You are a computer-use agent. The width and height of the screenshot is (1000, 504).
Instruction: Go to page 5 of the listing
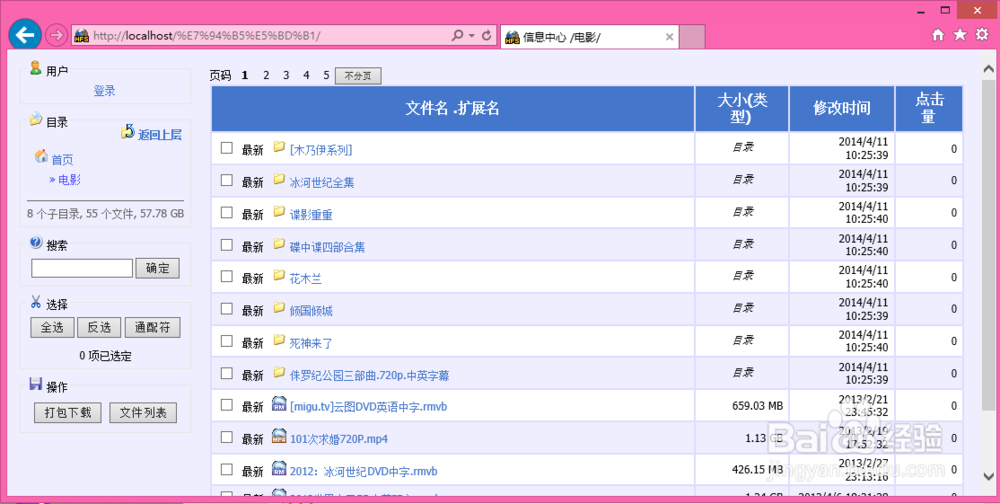click(x=326, y=75)
